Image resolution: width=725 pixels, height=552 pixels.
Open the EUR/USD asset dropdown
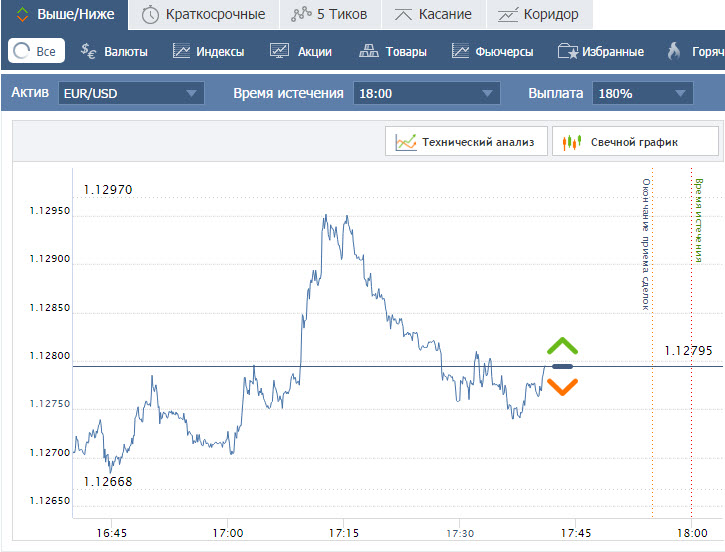(x=131, y=93)
